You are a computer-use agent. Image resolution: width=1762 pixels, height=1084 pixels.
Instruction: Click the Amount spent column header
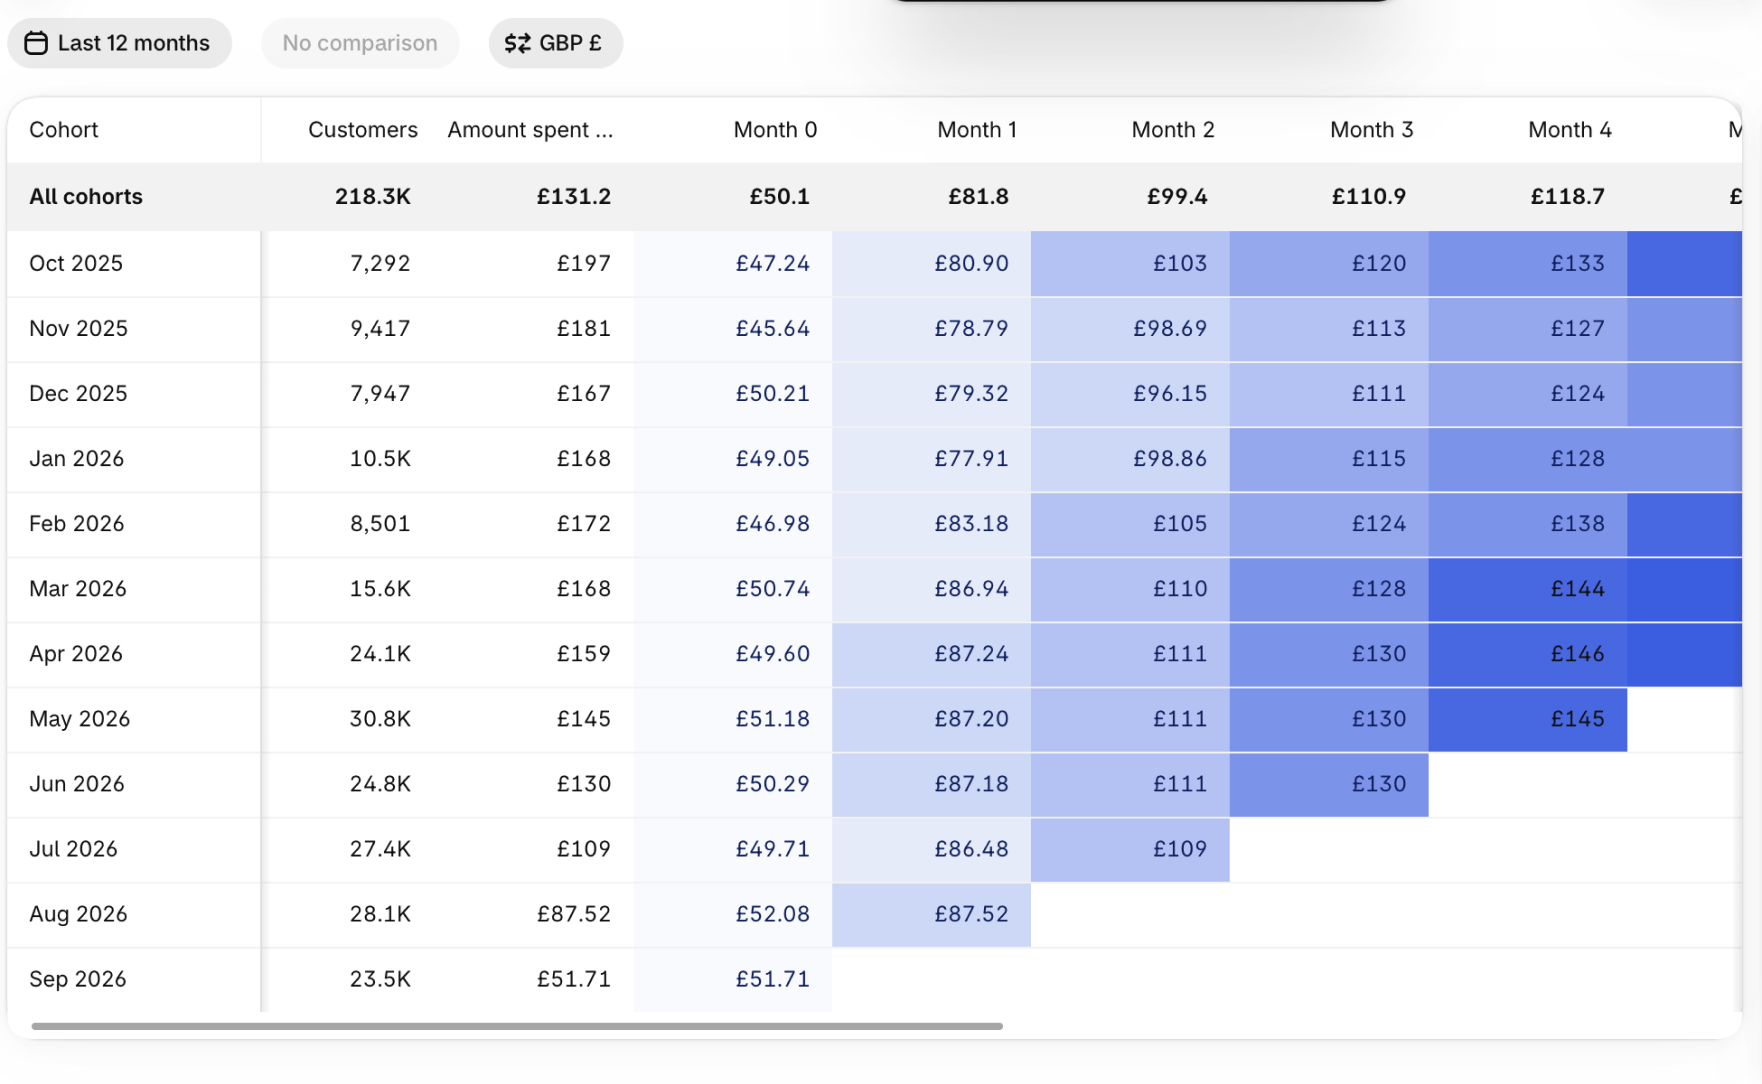530,130
